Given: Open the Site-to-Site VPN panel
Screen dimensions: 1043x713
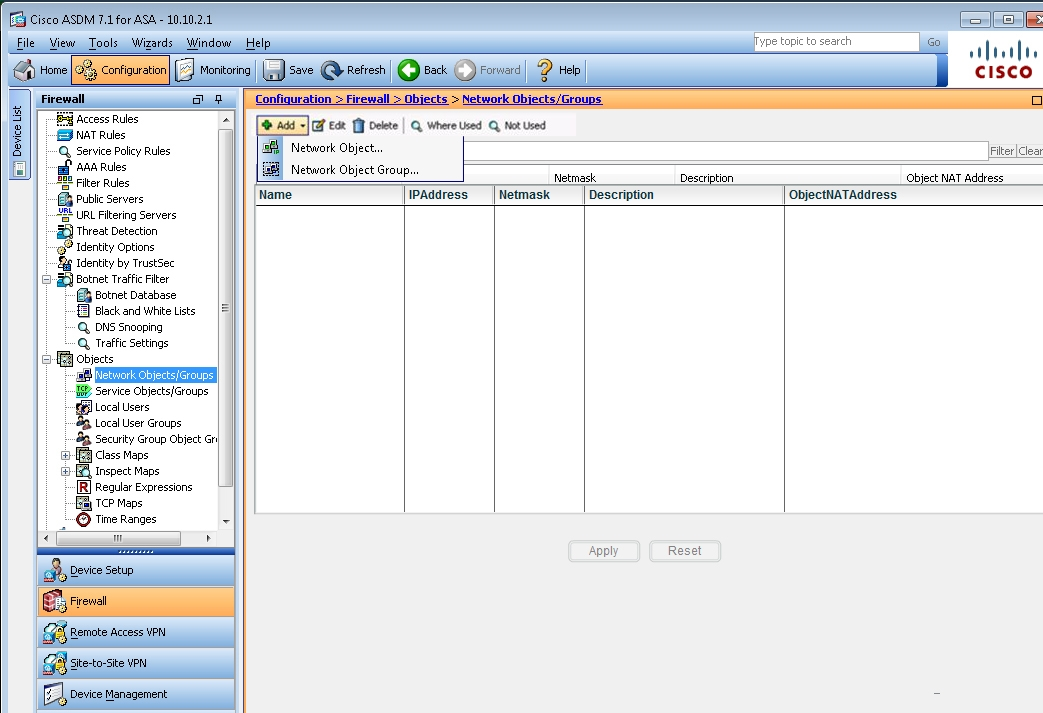Looking at the screenshot, I should tap(136, 663).
